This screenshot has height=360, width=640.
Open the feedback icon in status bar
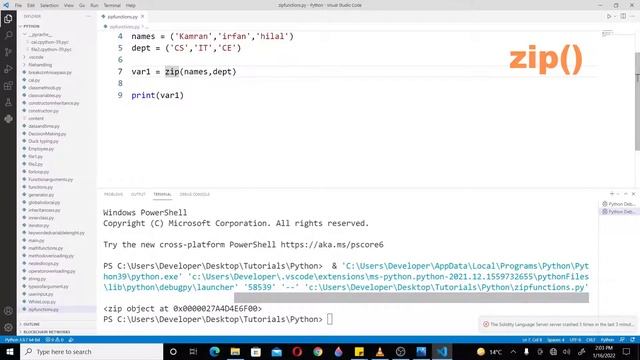[622, 340]
